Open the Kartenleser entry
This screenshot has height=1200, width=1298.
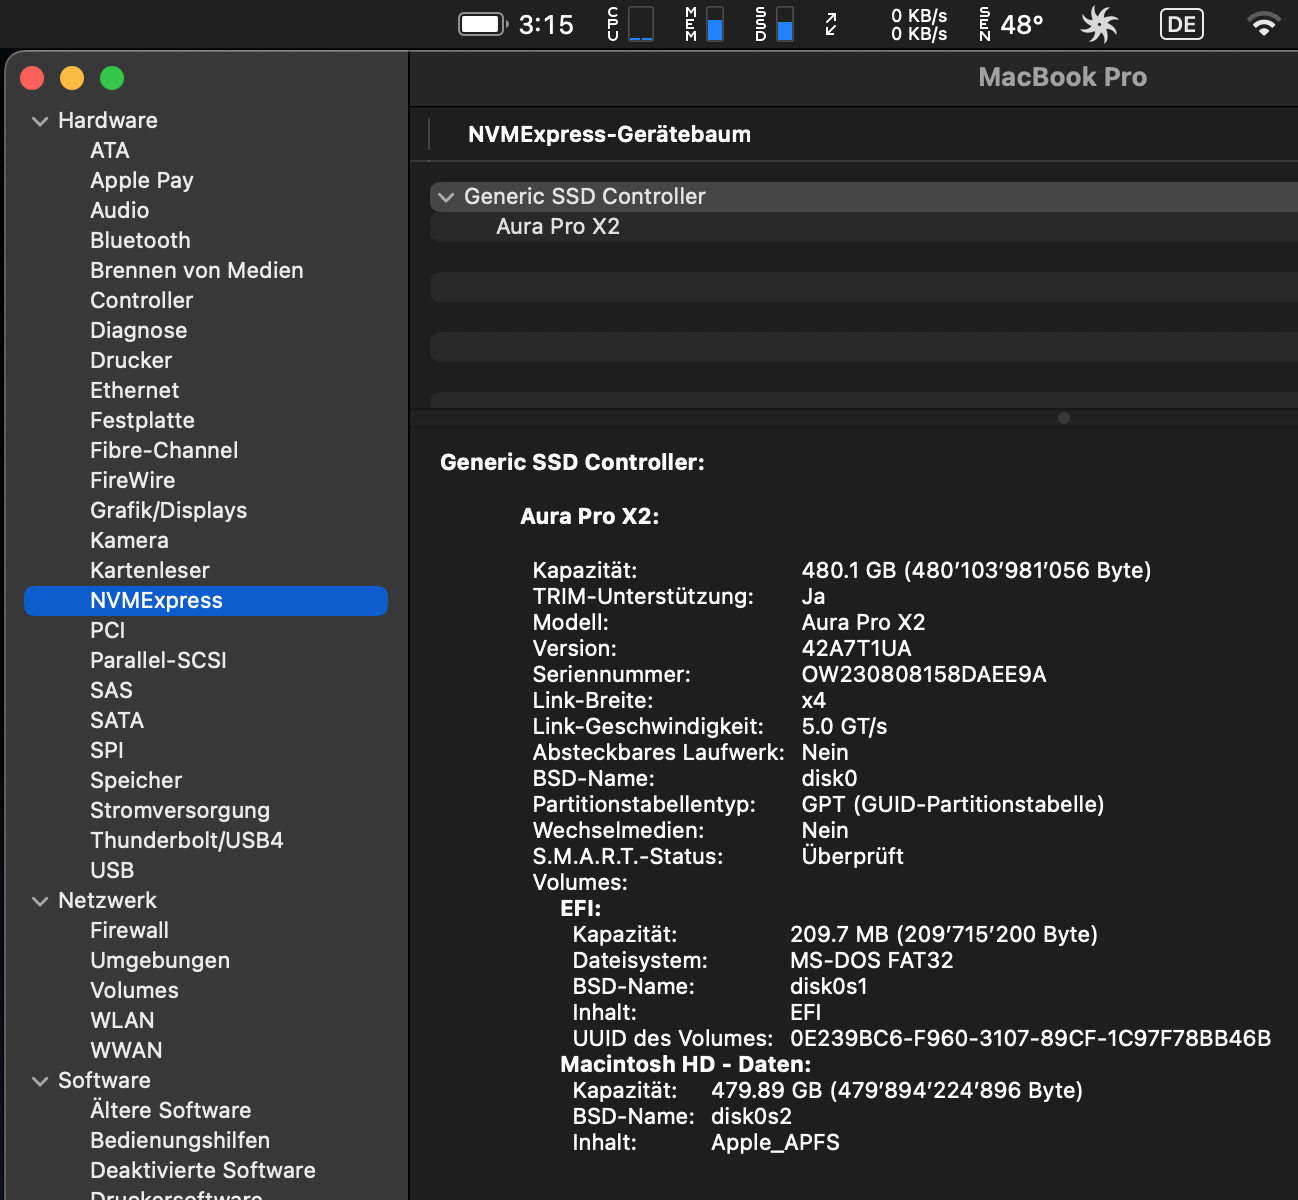tap(150, 570)
